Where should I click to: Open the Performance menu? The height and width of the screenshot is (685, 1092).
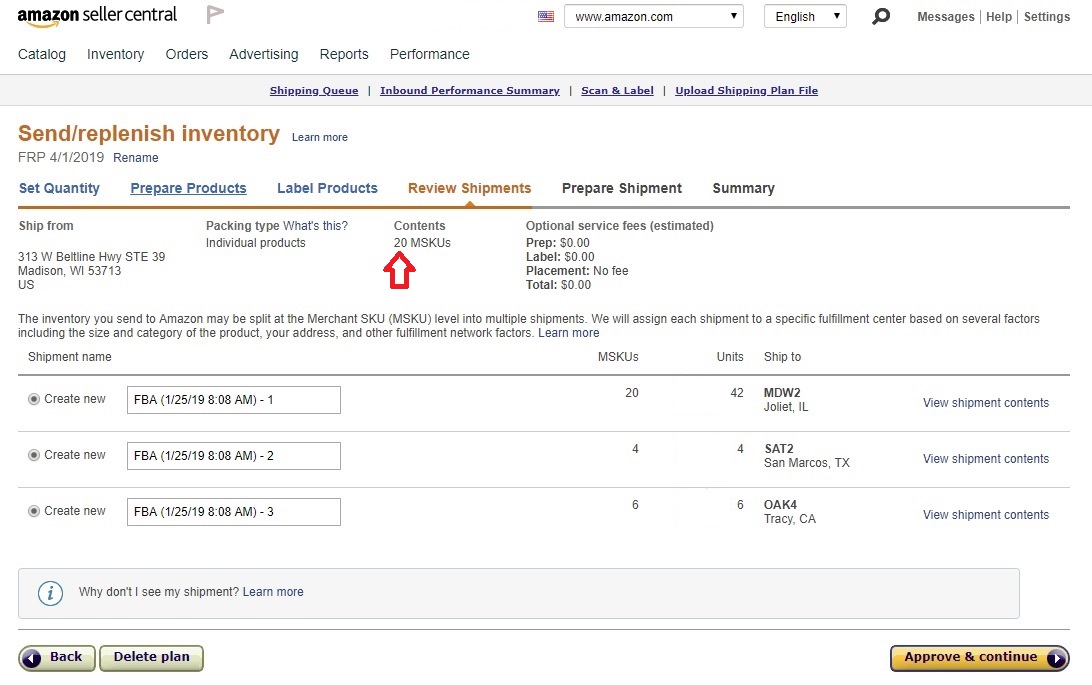point(430,54)
